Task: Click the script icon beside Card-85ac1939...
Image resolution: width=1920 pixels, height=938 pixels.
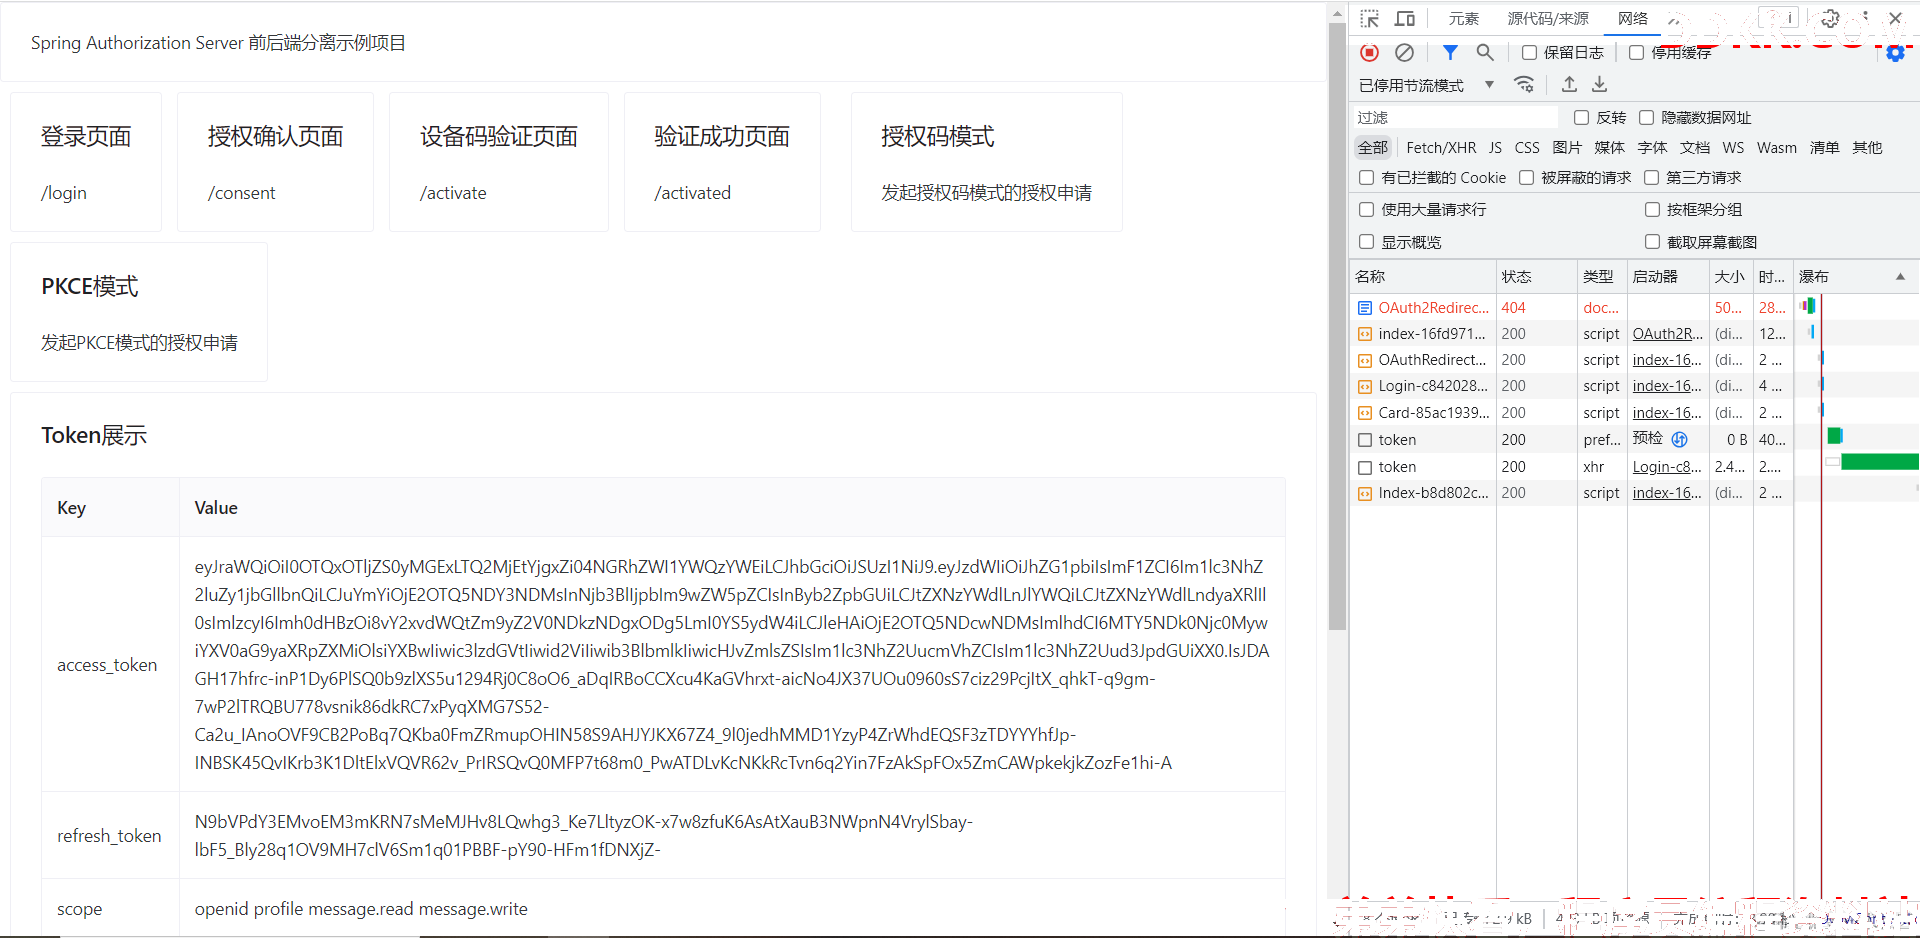Action: coord(1365,413)
